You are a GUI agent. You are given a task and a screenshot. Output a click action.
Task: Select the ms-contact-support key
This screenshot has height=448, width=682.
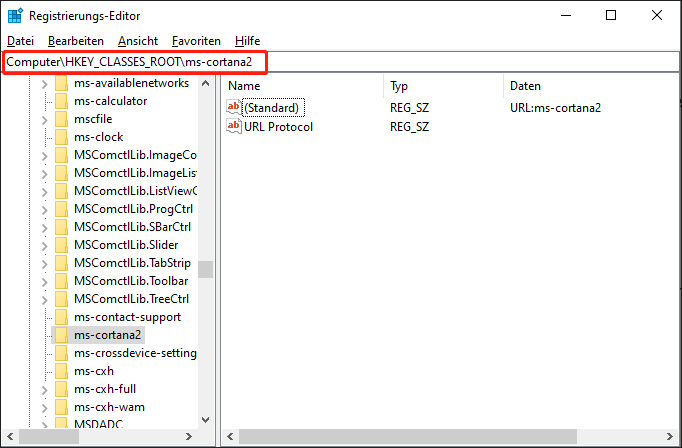[127, 317]
